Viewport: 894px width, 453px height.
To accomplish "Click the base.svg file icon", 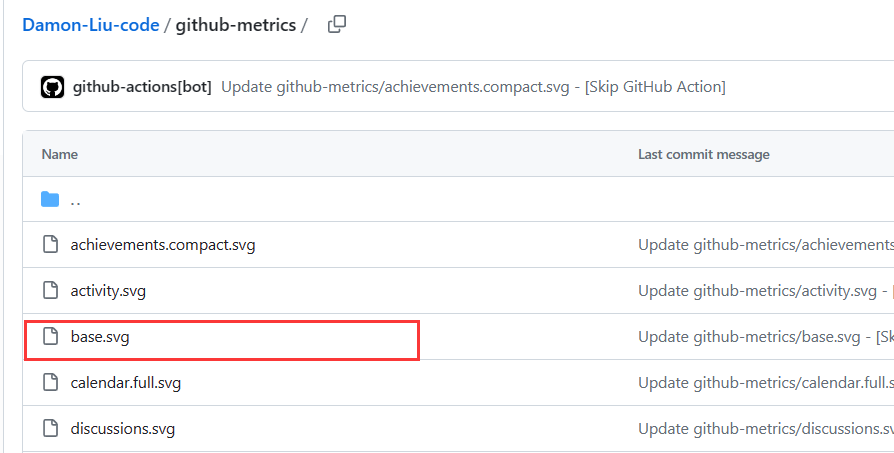I will point(50,337).
